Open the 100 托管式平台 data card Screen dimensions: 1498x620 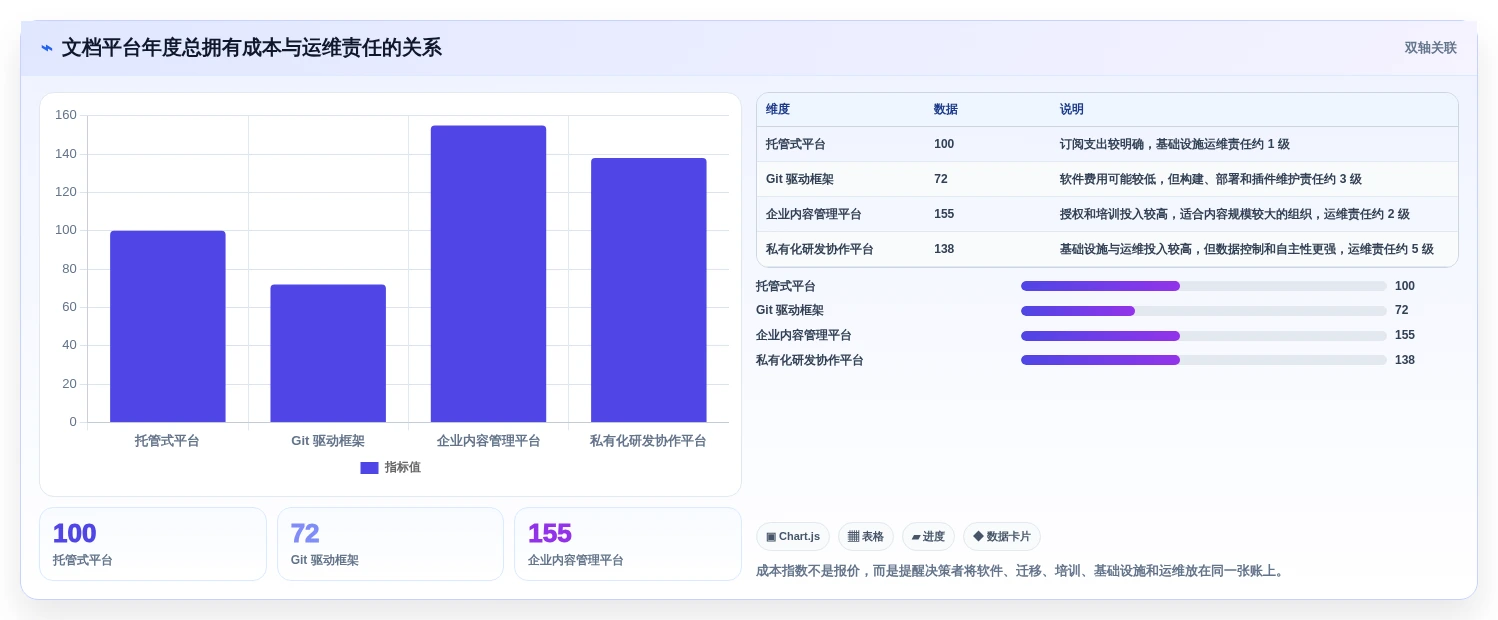(153, 544)
